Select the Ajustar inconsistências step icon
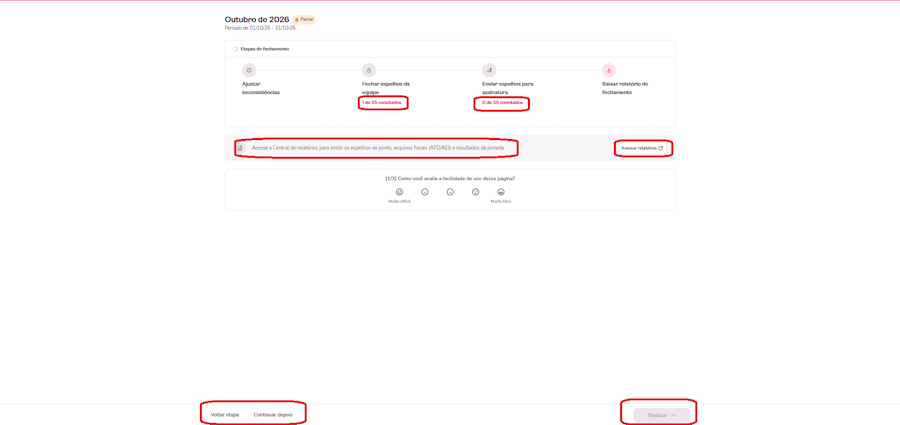The width and height of the screenshot is (900, 425). click(x=249, y=70)
